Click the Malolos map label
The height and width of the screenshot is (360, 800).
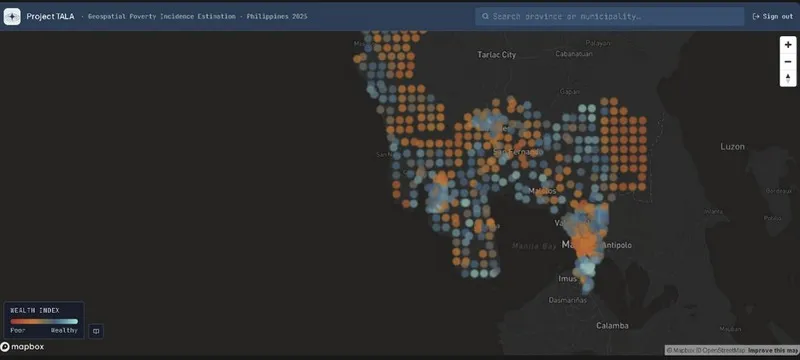(x=542, y=191)
